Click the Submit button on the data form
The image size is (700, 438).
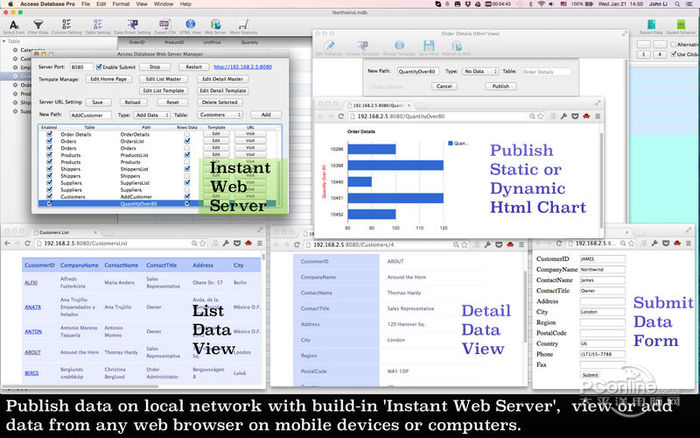pyautogui.click(x=590, y=375)
